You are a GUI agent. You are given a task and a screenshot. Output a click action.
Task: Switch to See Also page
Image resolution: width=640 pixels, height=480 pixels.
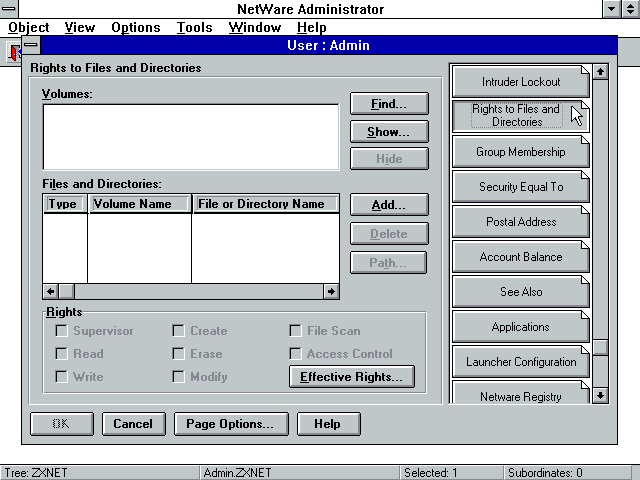pos(521,292)
